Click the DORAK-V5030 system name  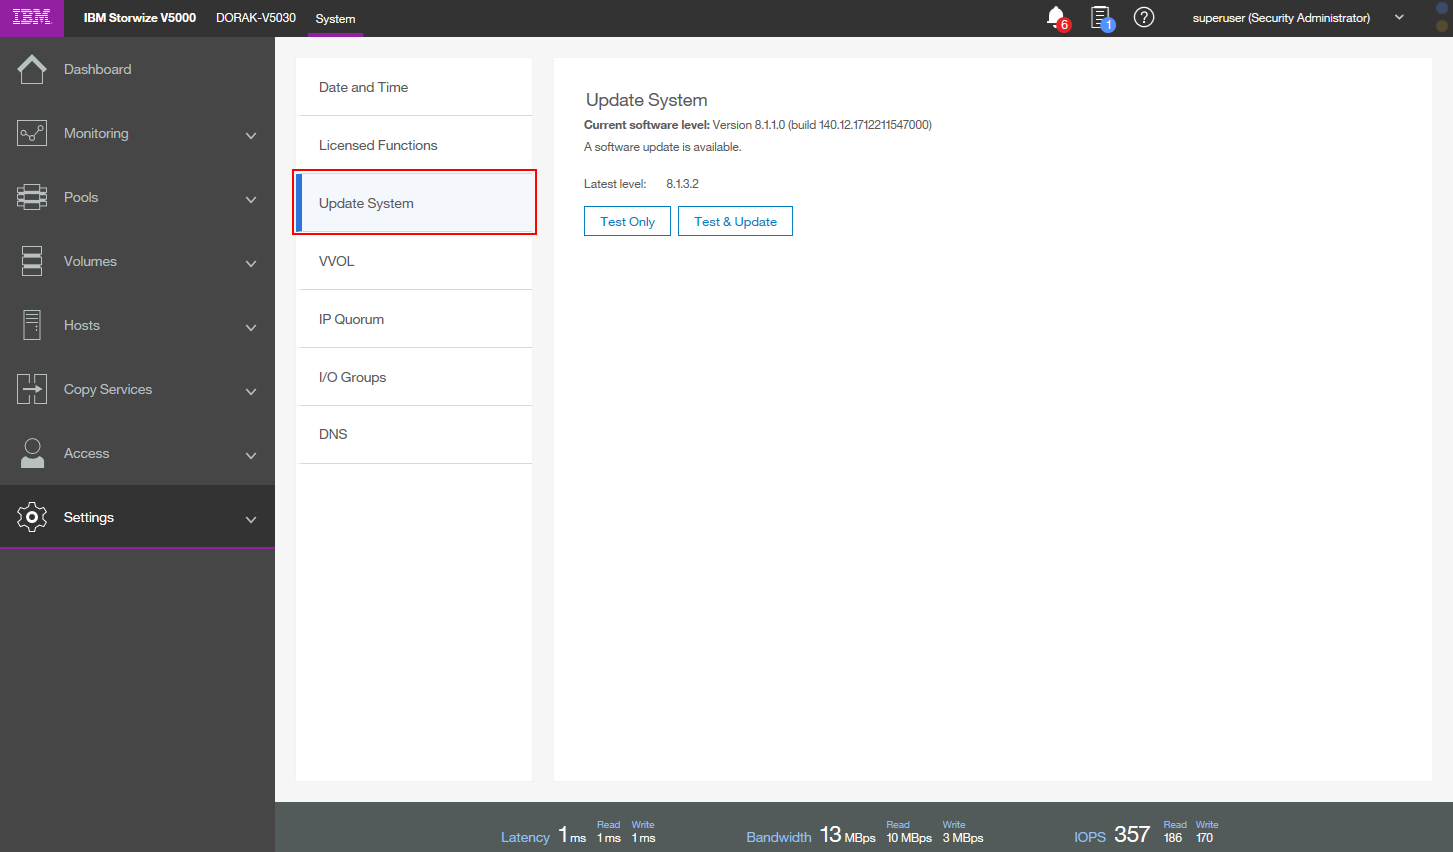click(256, 18)
